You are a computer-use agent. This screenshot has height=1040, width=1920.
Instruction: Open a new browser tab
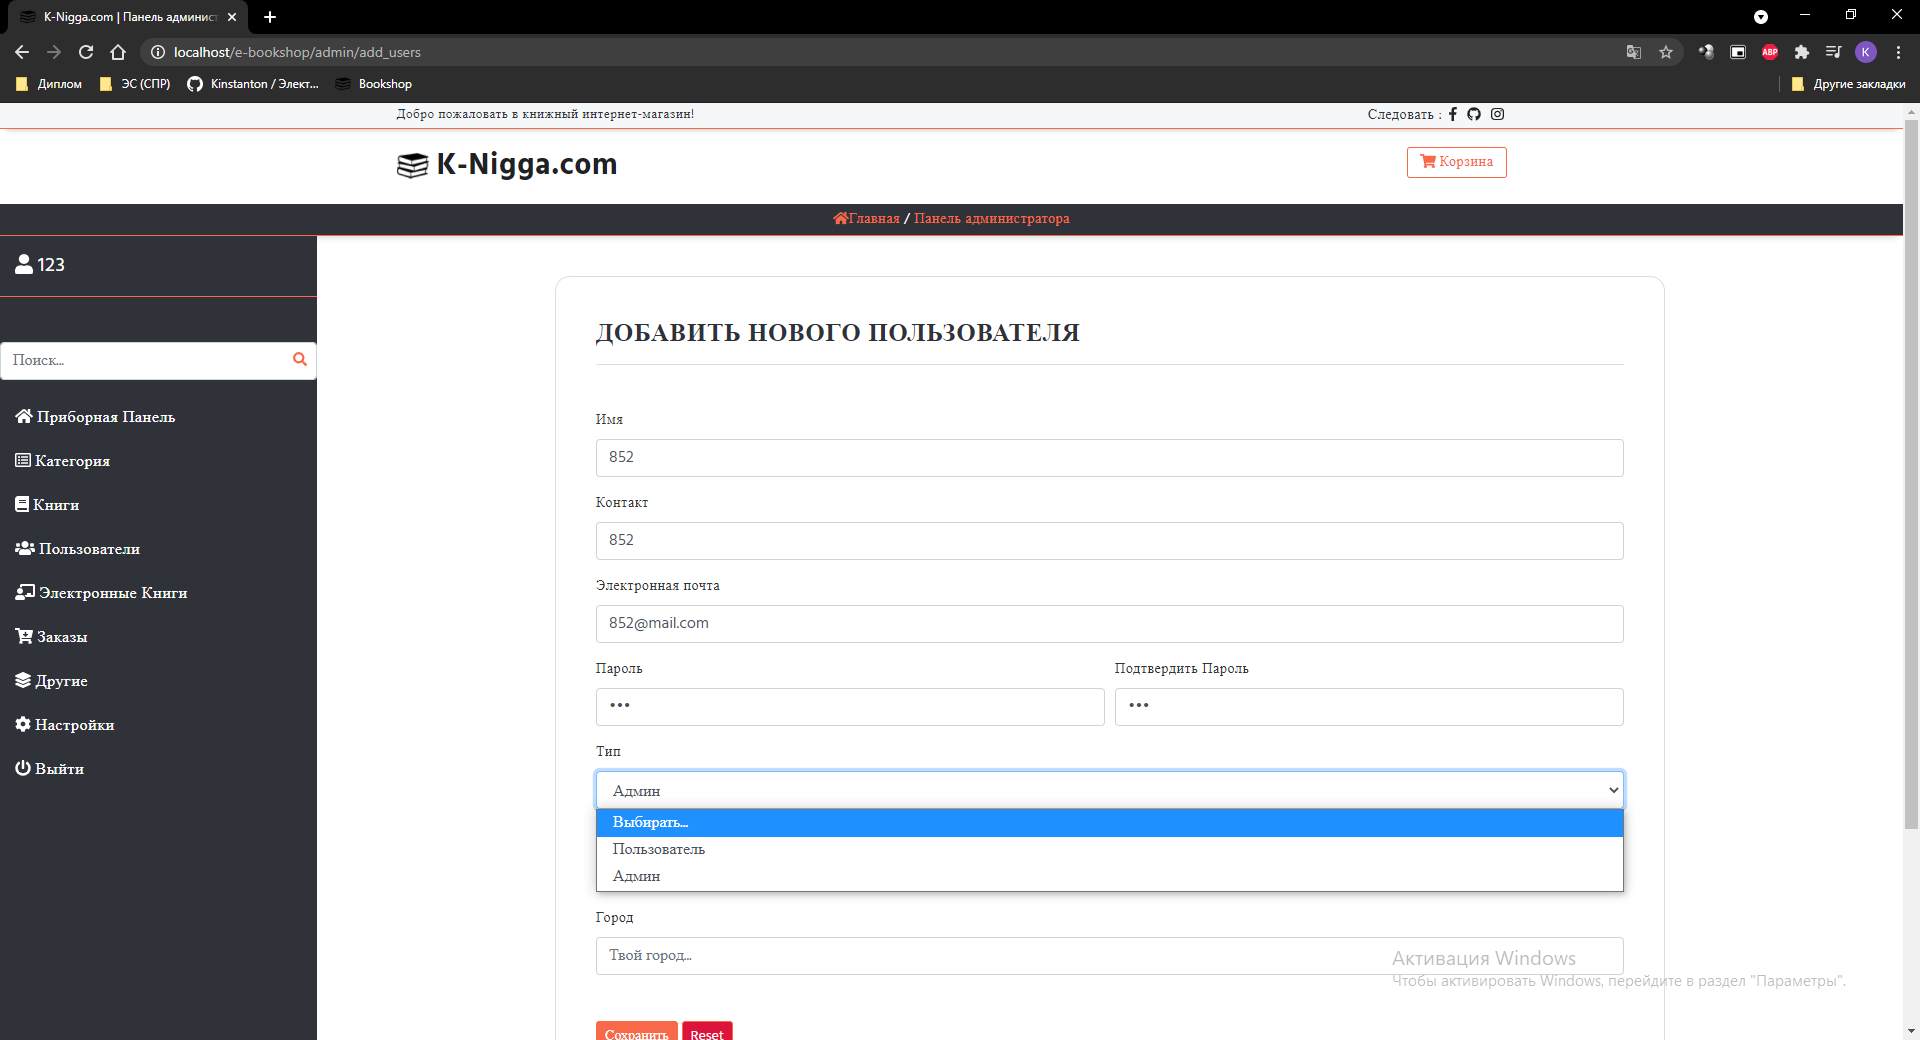point(270,17)
